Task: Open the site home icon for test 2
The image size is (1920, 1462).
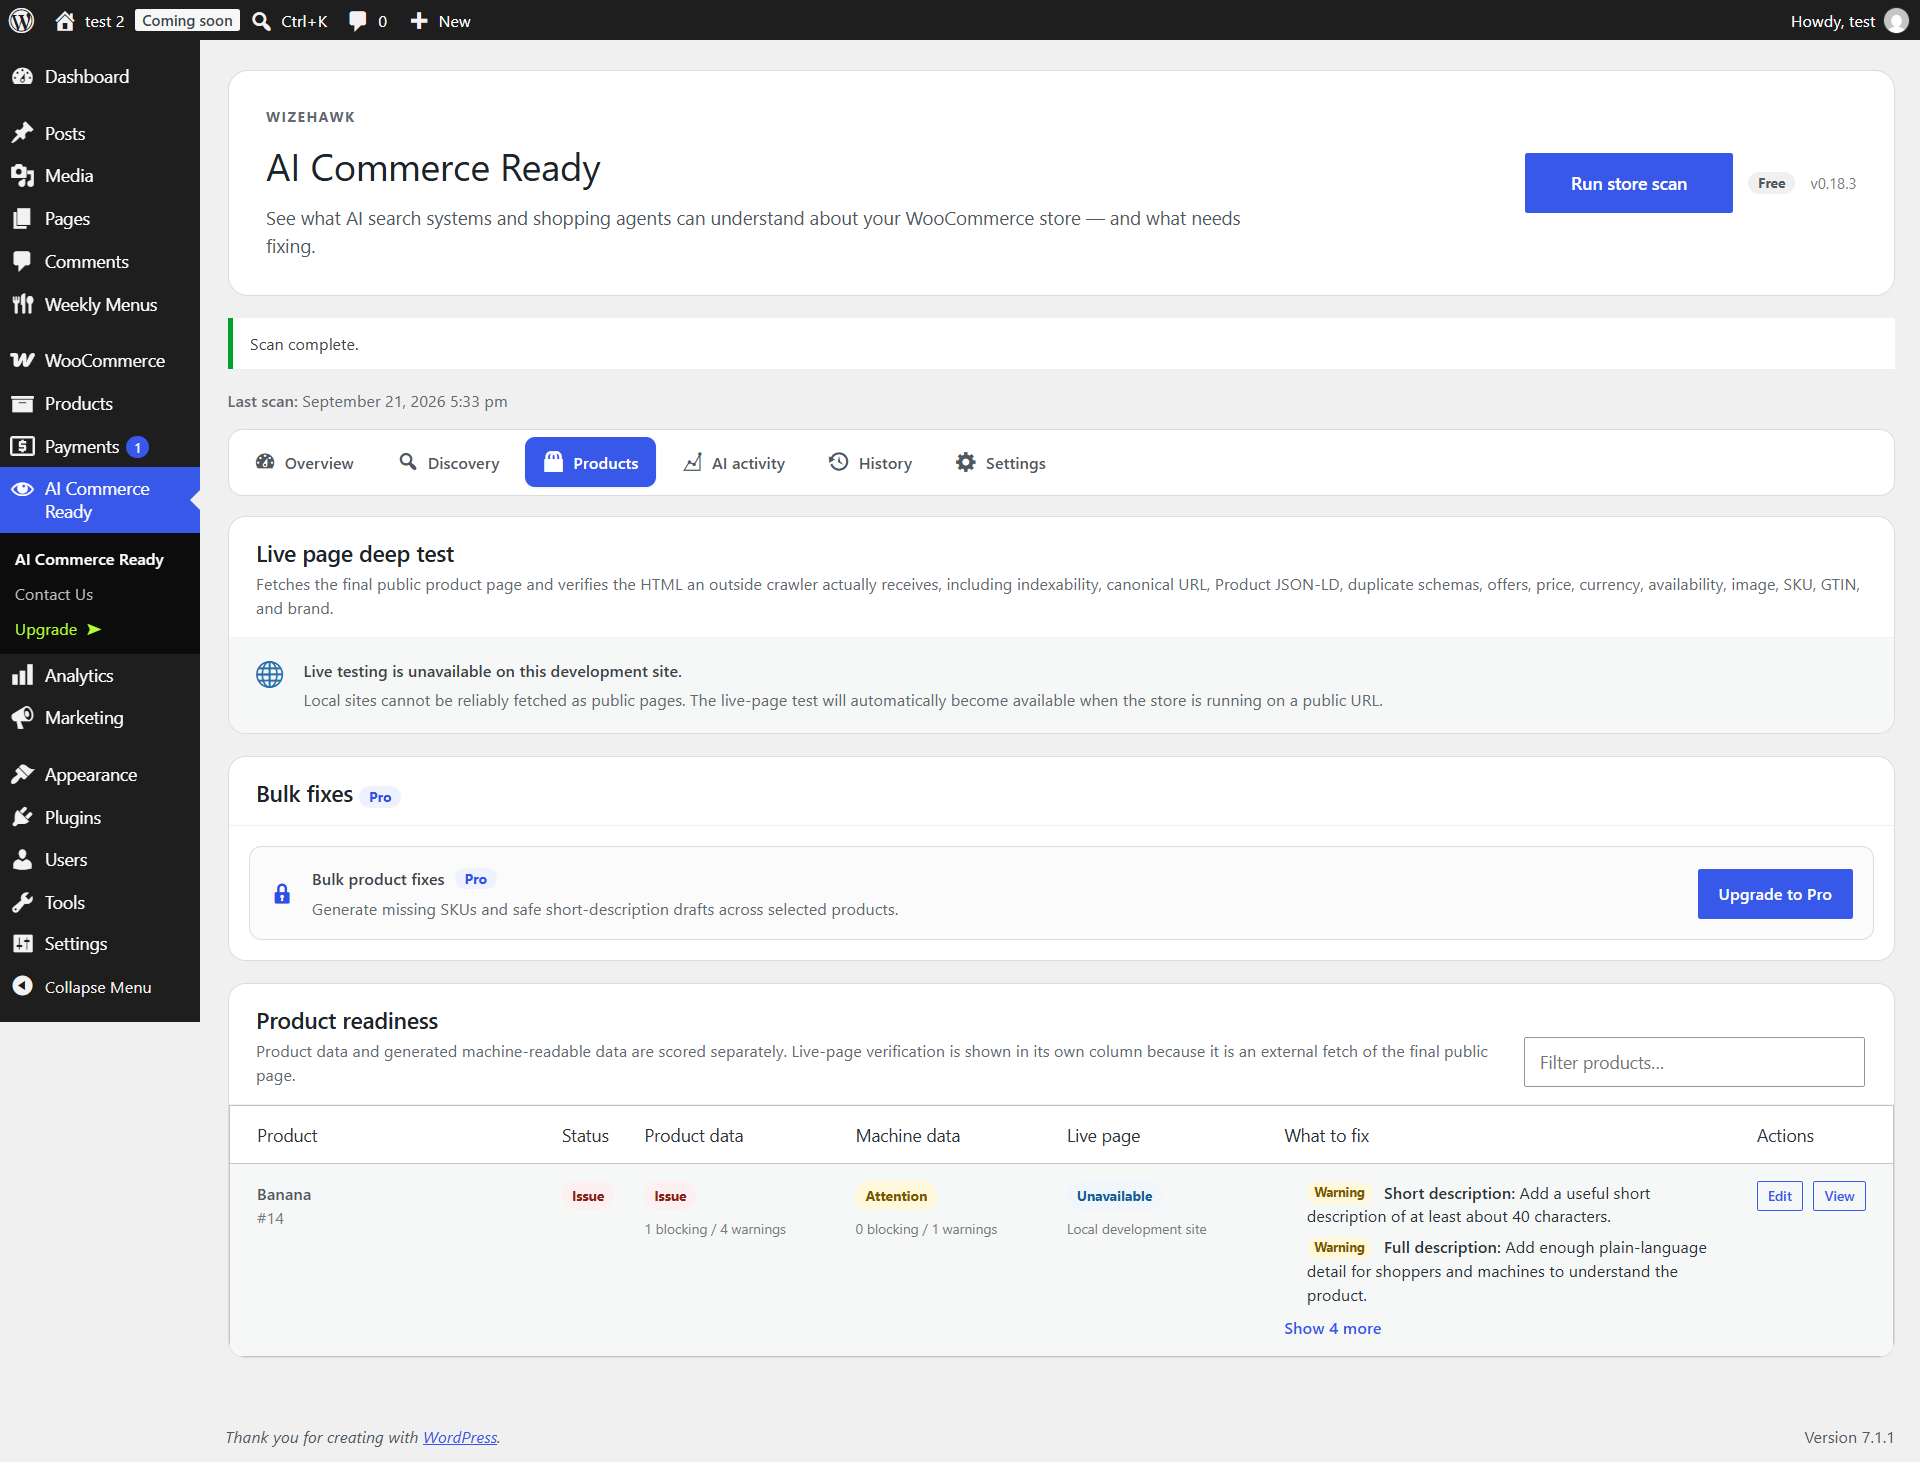Action: point(65,21)
